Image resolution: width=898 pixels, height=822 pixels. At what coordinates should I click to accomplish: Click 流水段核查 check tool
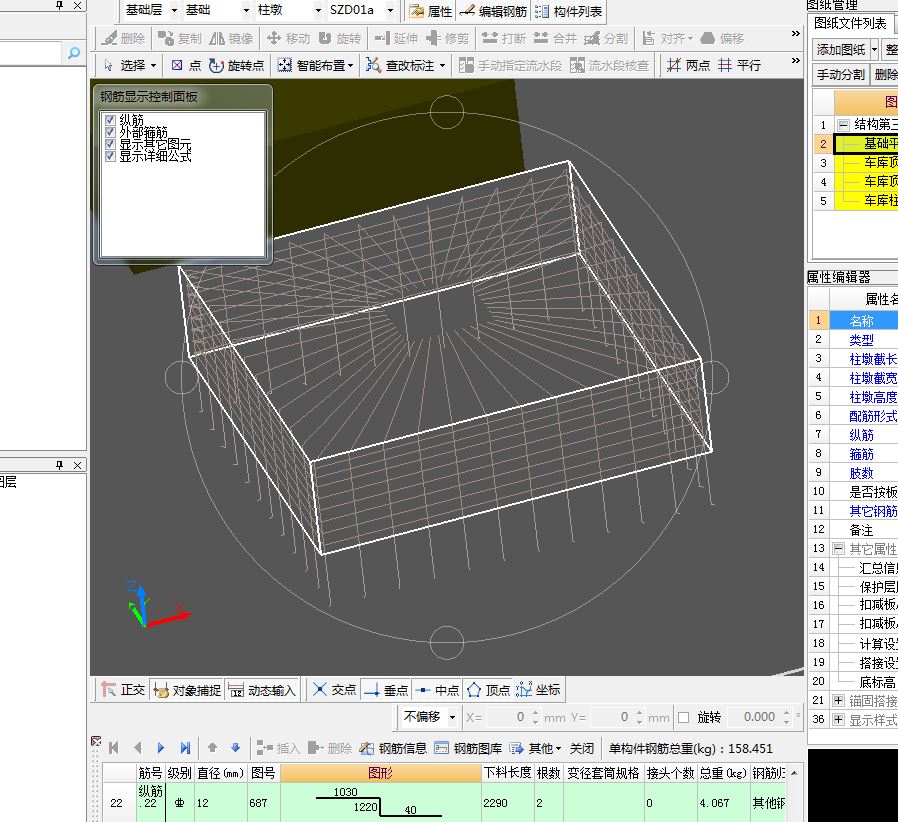(609, 65)
